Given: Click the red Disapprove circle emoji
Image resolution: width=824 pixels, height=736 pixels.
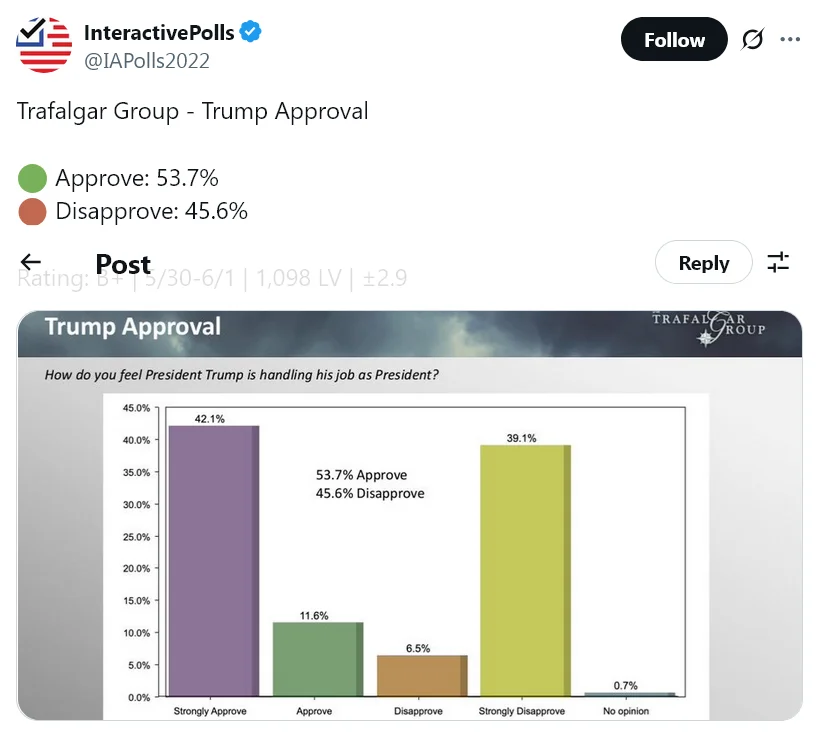Looking at the screenshot, I should 33,212.
